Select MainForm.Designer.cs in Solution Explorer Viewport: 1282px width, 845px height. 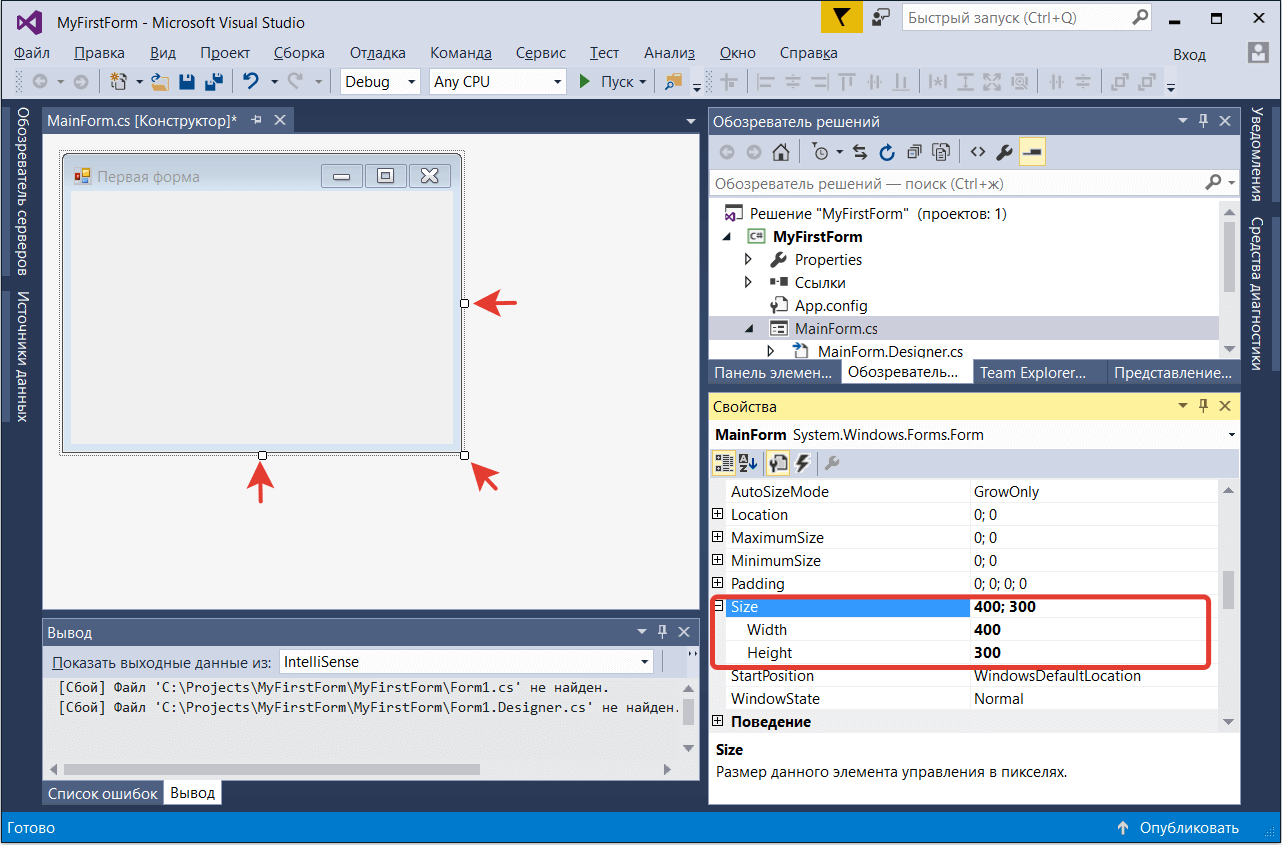[890, 351]
